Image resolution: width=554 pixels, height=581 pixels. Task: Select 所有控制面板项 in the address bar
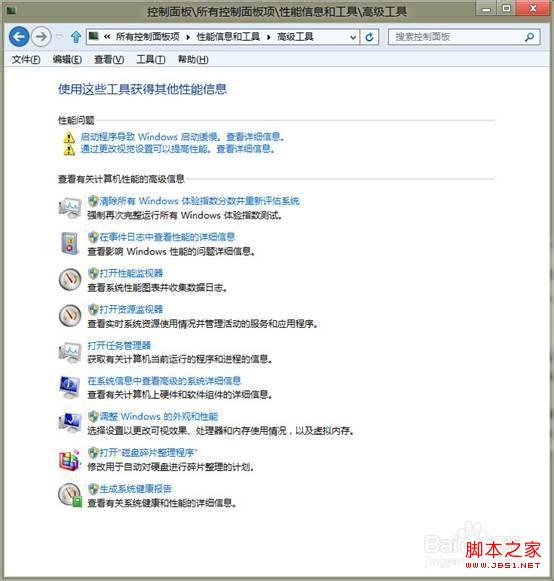147,37
